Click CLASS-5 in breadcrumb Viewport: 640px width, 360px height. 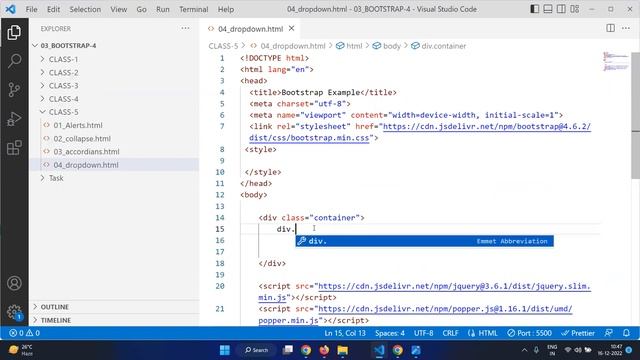coord(223,46)
